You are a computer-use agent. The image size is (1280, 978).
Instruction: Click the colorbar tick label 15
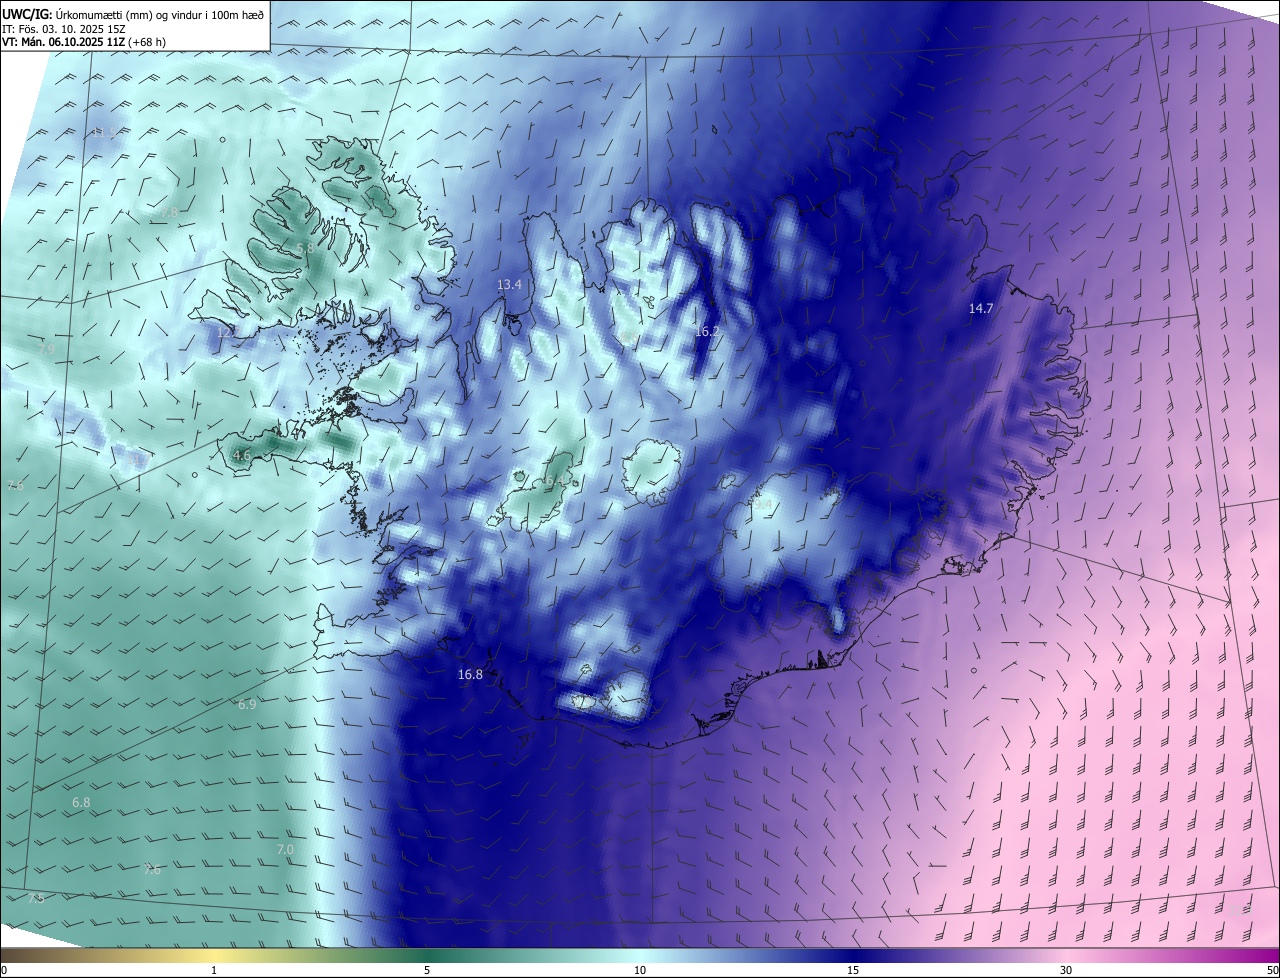tap(853, 971)
